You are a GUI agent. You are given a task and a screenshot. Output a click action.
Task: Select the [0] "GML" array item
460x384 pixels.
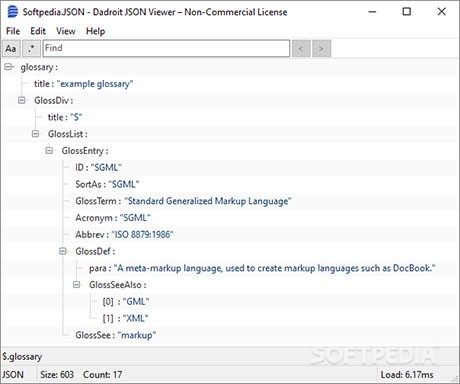(x=230, y=302)
